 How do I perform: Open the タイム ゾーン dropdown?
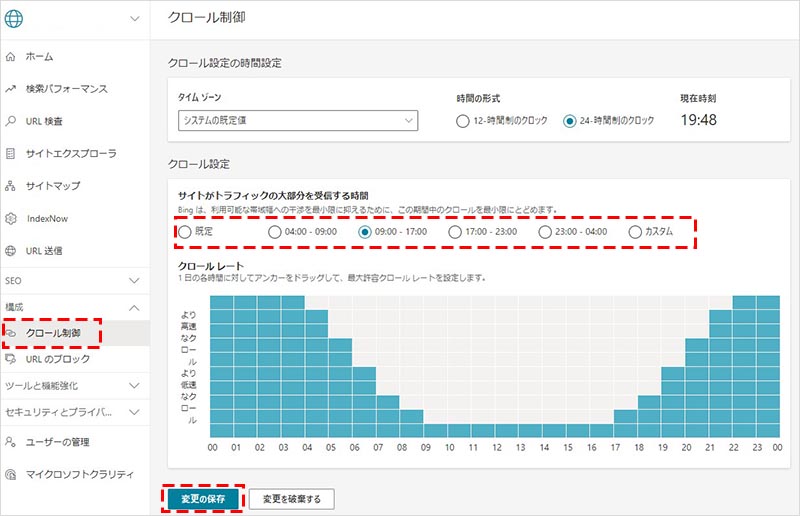coord(297,121)
